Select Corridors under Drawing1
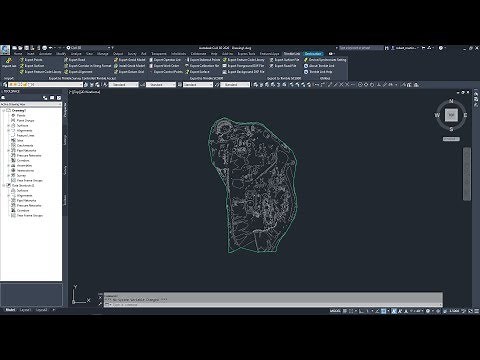Image resolution: width=480 pixels, height=360 pixels. [x=23, y=160]
